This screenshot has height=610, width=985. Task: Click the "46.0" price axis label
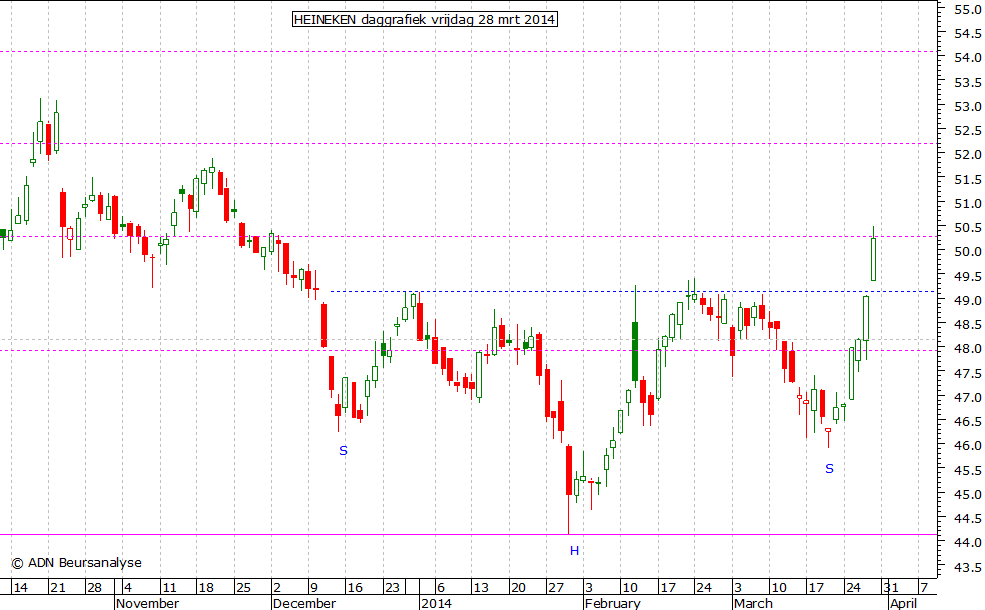click(x=968, y=445)
